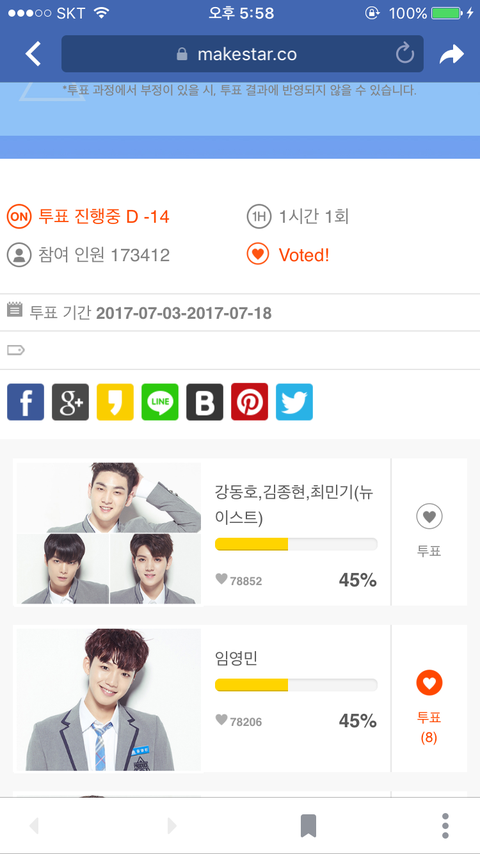Share poll through LINE icon
Screen dimensions: 480x854
160,402
